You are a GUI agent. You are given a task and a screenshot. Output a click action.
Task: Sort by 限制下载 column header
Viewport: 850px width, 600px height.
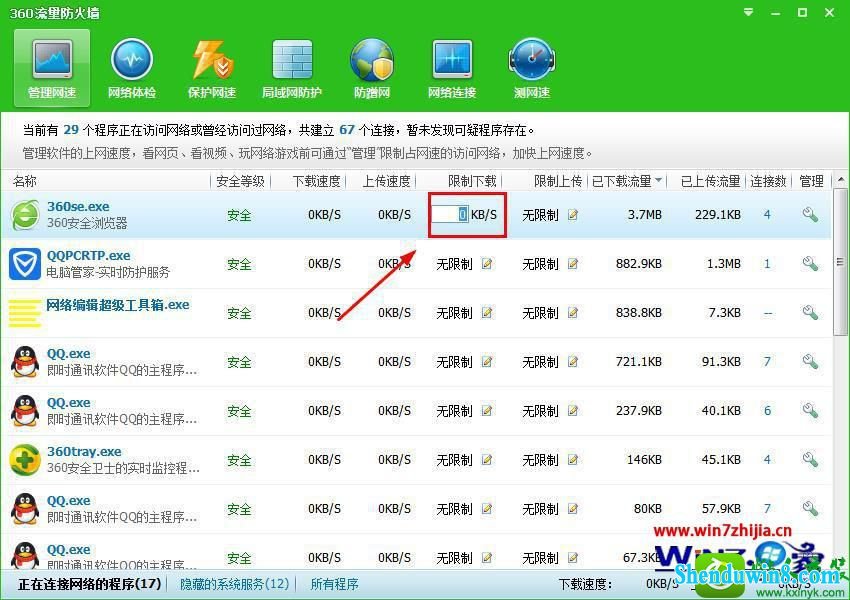coord(472,181)
